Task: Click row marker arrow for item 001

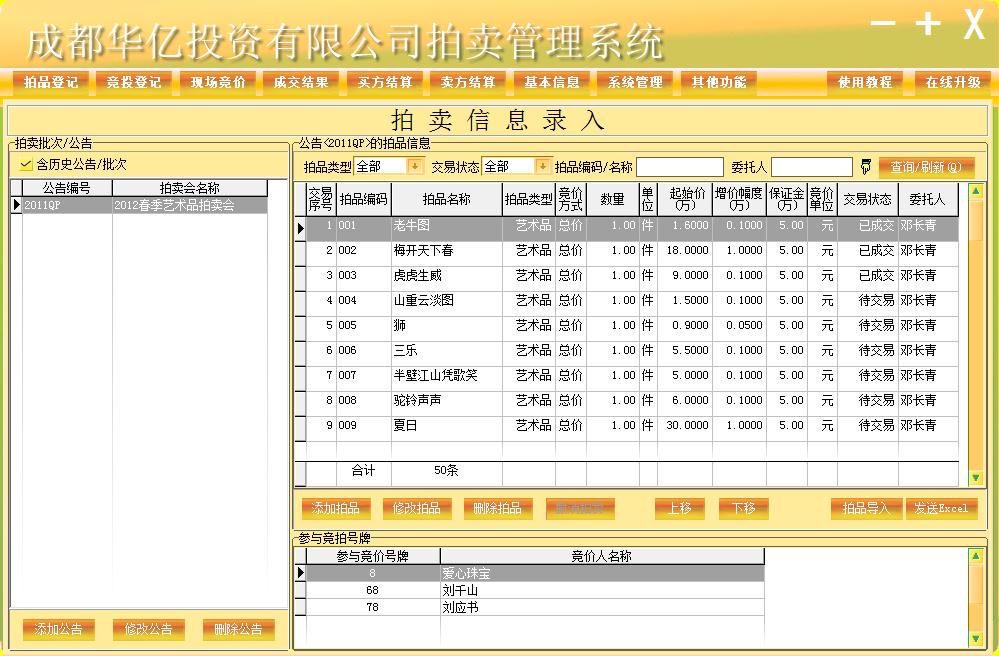Action: coord(301,228)
